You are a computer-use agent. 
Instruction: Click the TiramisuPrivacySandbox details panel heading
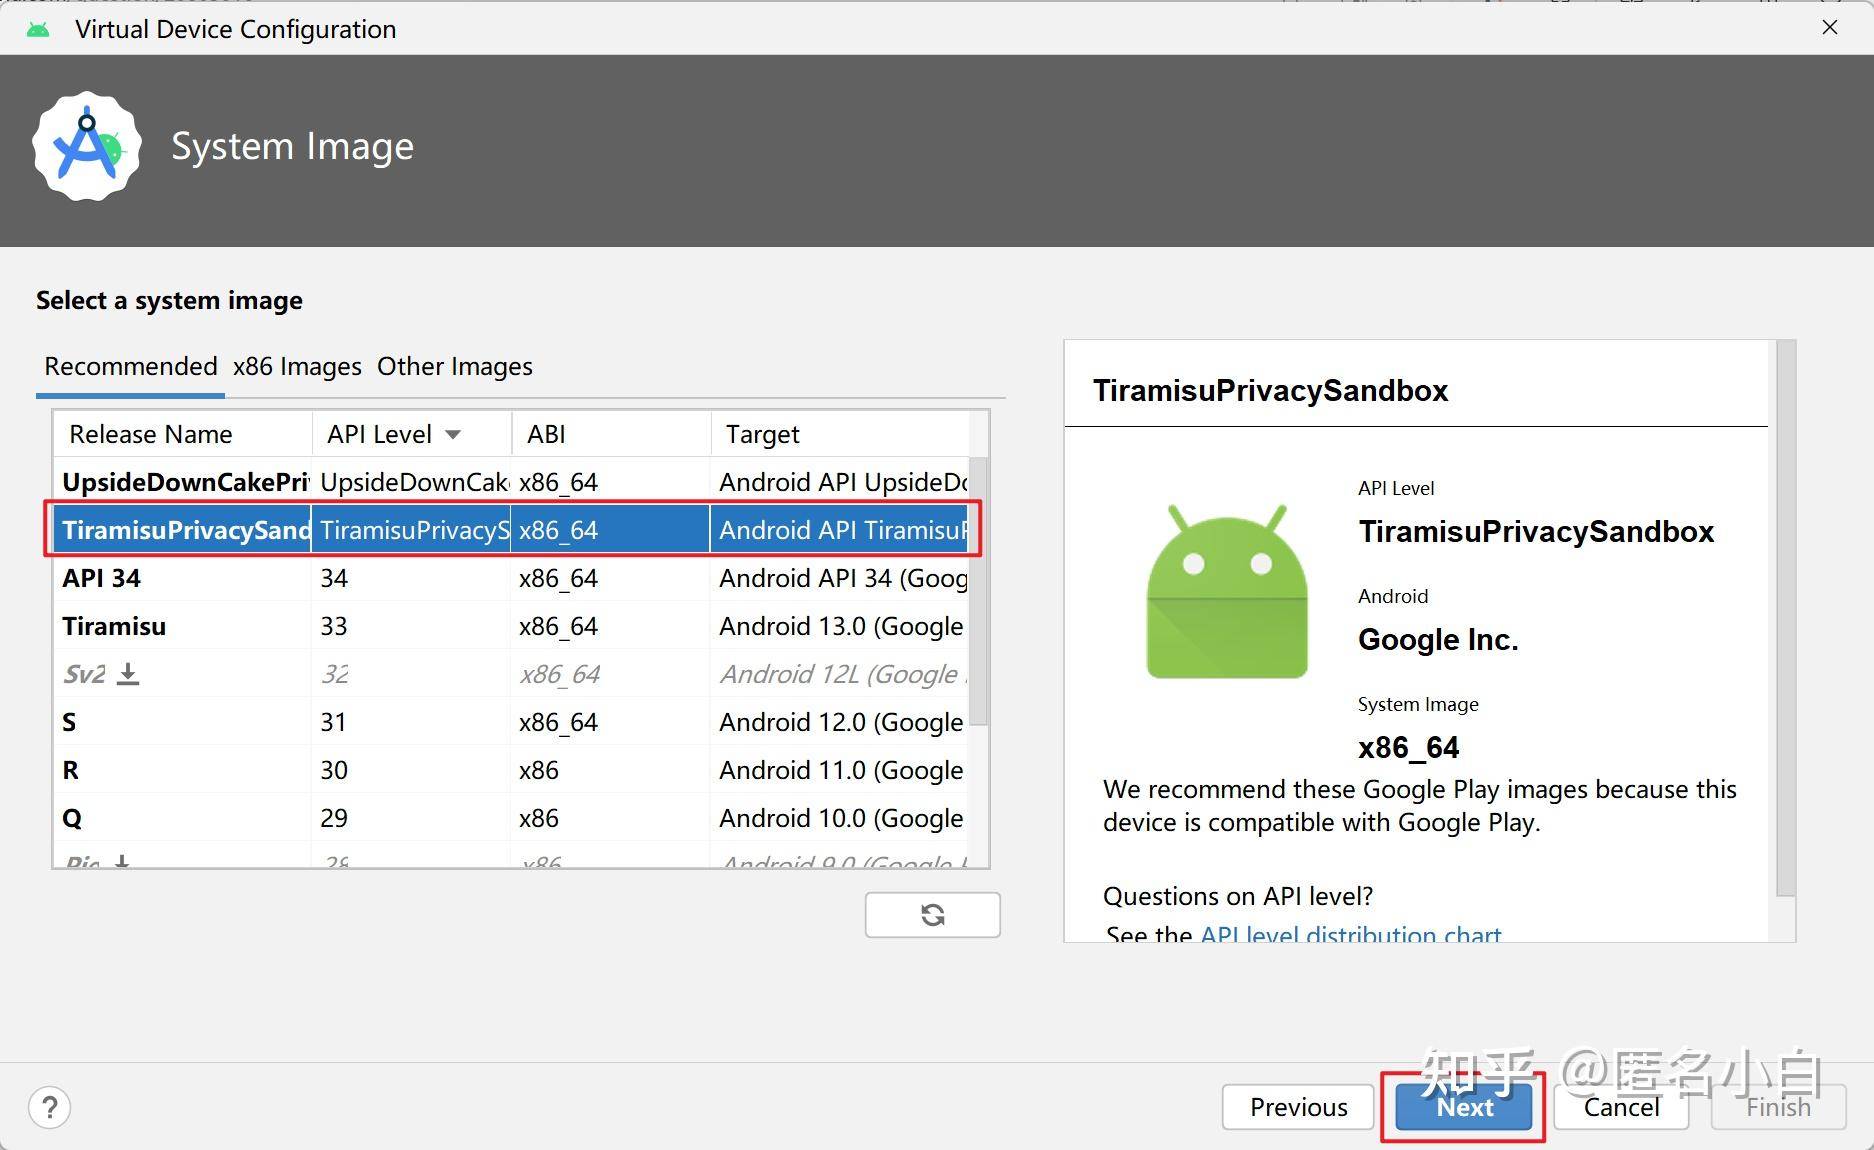[1270, 390]
